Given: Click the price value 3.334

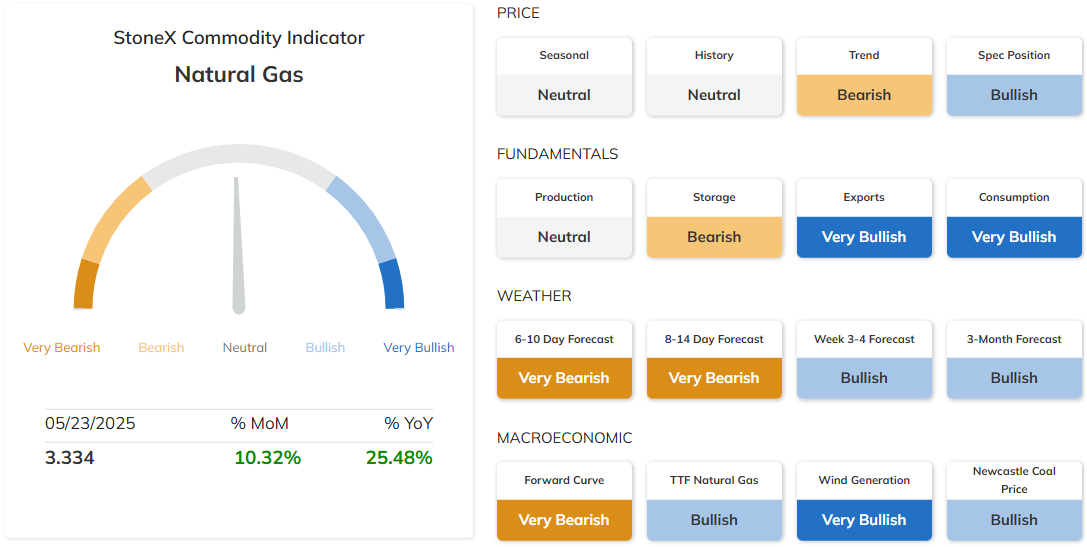Looking at the screenshot, I should pos(70,458).
